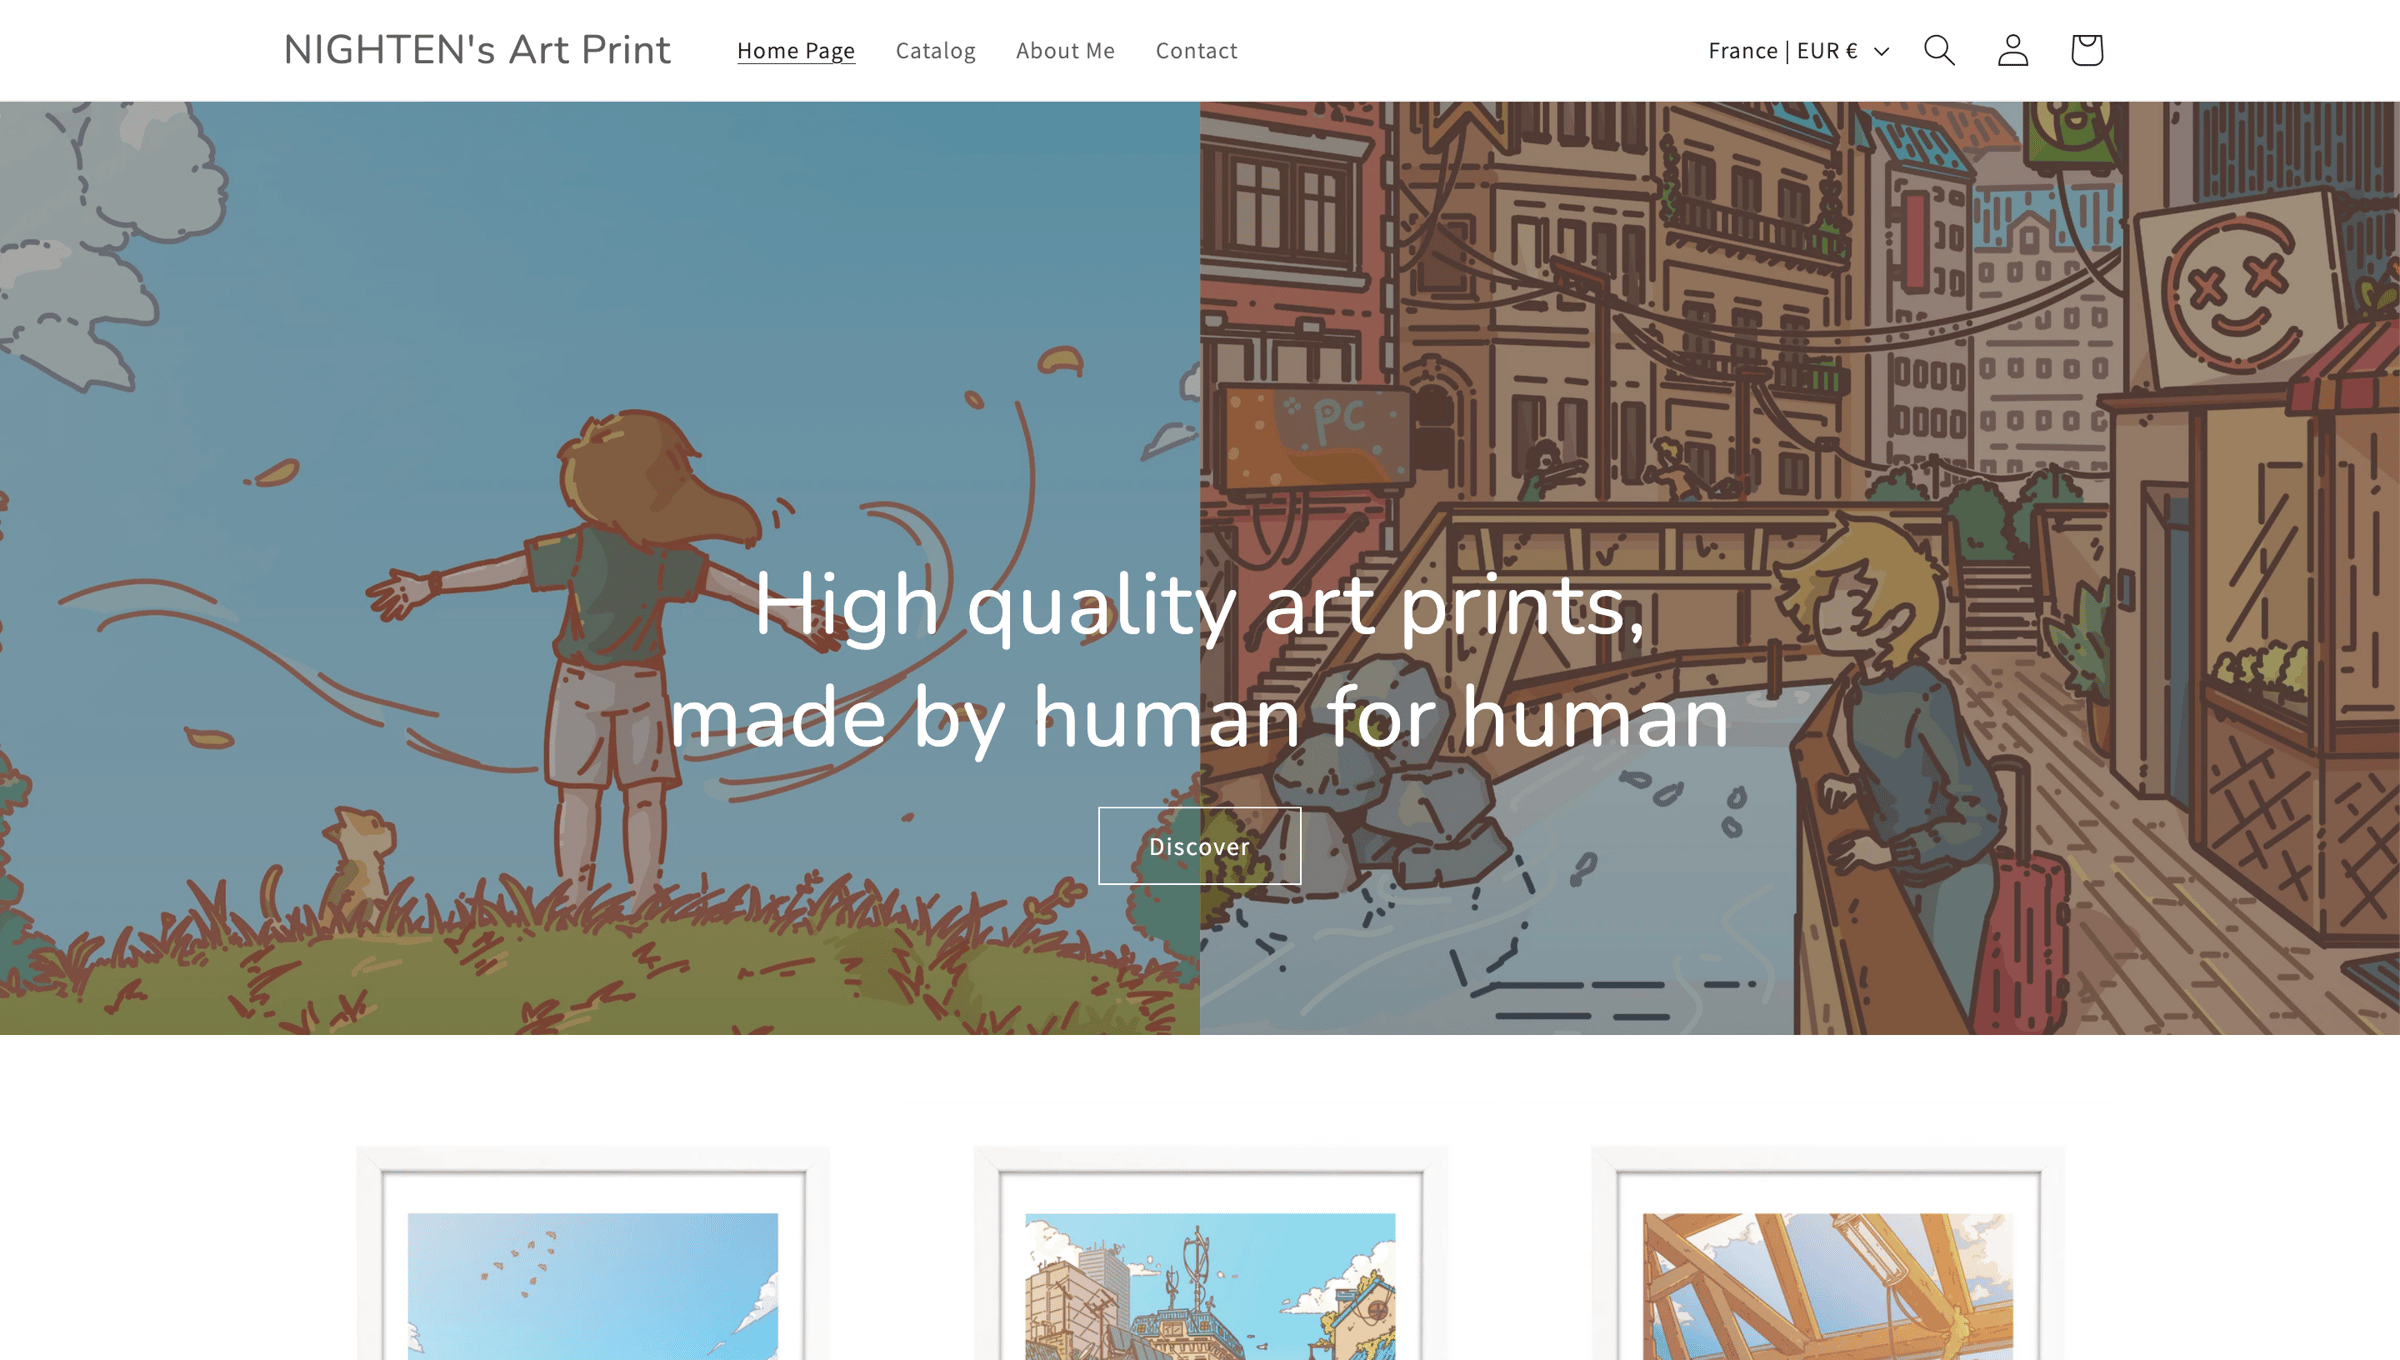Click the account login person icon
Viewport: 2400px width, 1360px height.
pyautogui.click(x=2013, y=50)
